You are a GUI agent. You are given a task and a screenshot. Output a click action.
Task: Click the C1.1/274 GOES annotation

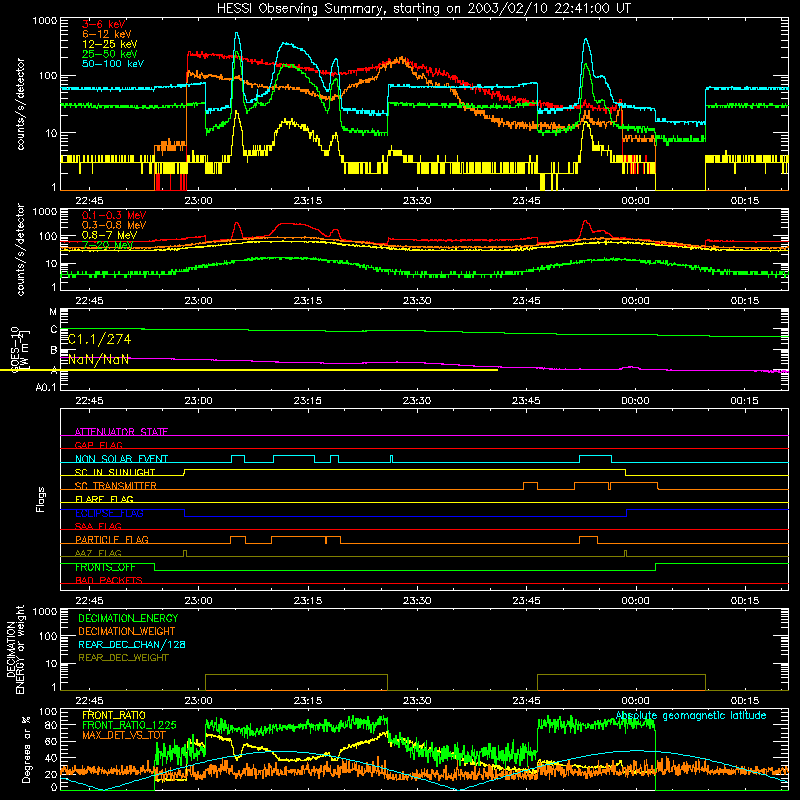99,340
